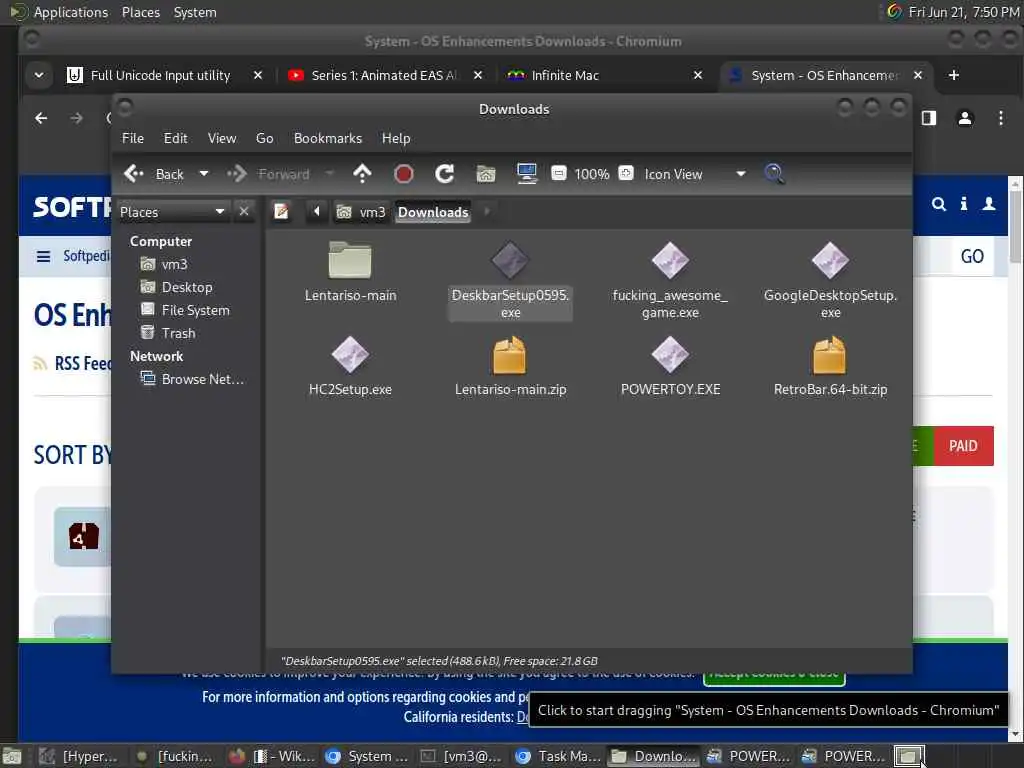Click the red Stop loading icon
The width and height of the screenshot is (1024, 768).
click(404, 174)
